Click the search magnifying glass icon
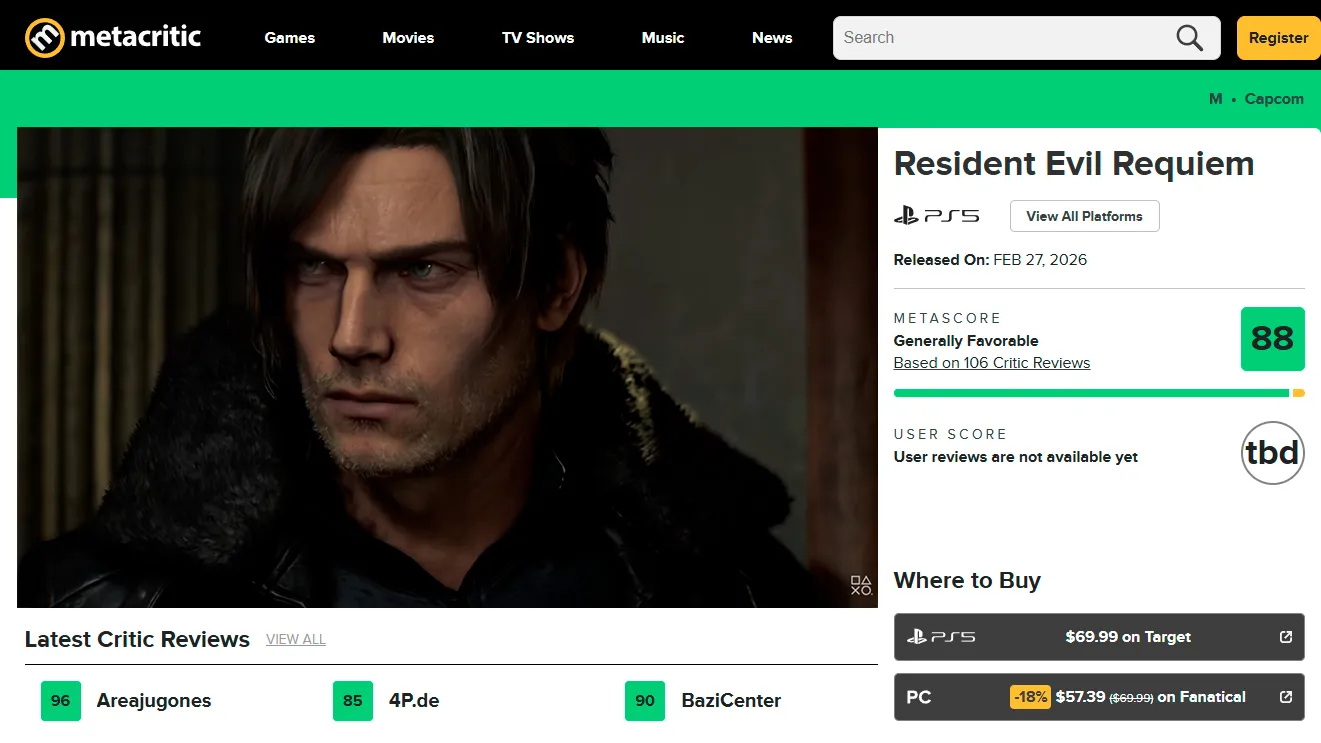1321x743 pixels. pyautogui.click(x=1189, y=38)
